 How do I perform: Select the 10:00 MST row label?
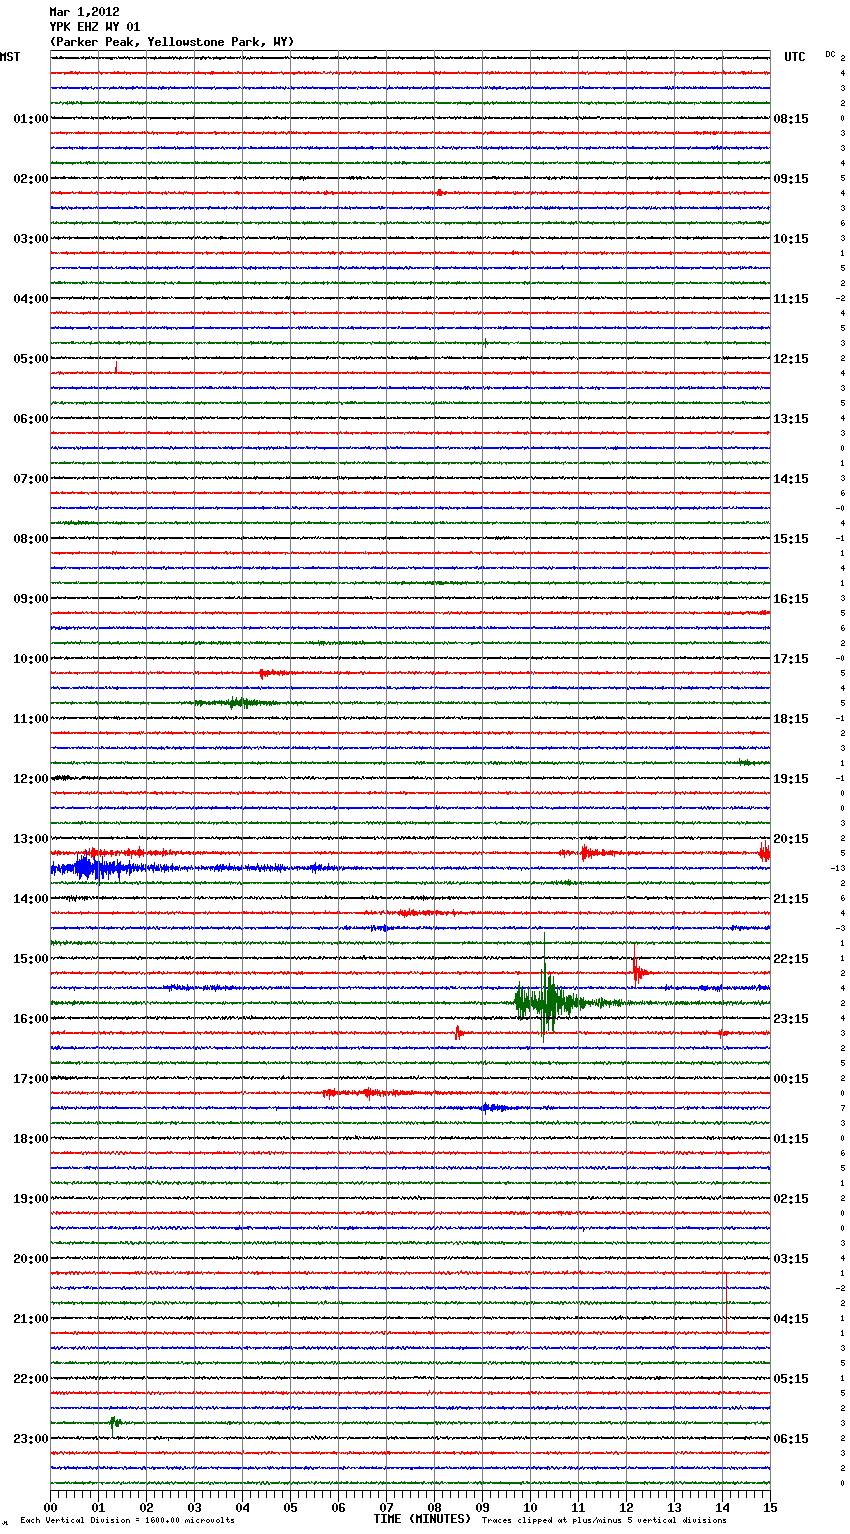point(31,659)
